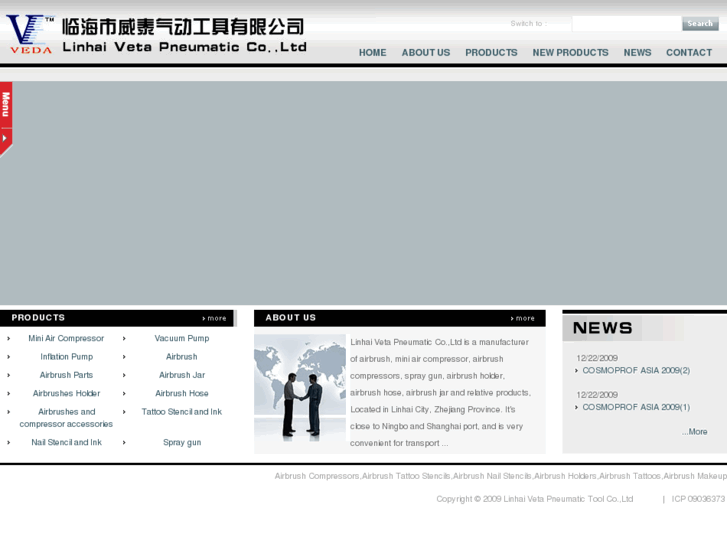The image size is (727, 545).
Task: Open Airbrushes Holder category
Action: (x=66, y=393)
